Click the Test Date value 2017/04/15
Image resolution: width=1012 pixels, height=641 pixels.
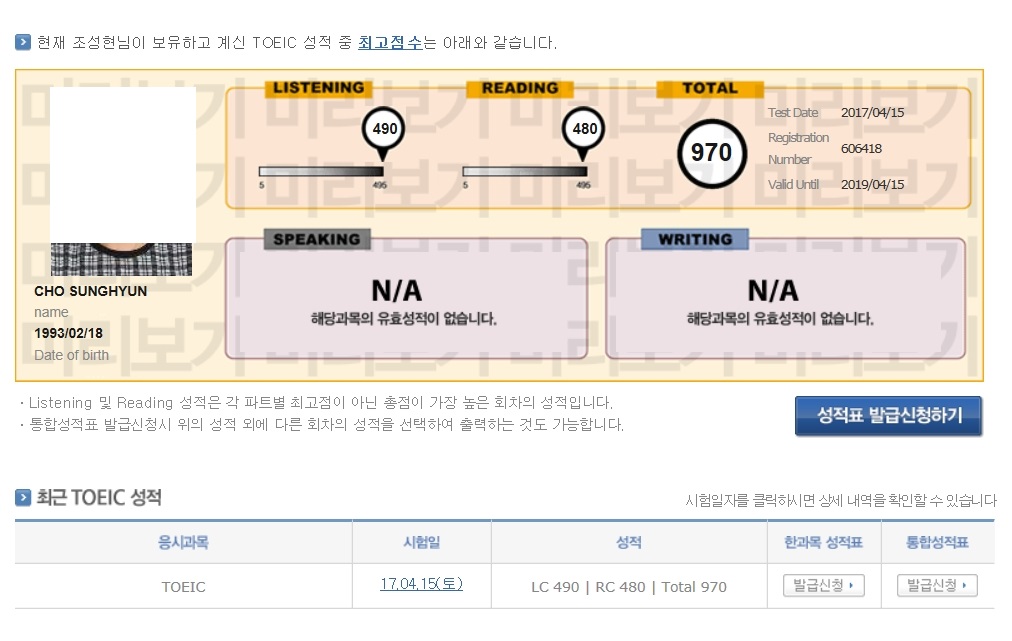(x=873, y=112)
